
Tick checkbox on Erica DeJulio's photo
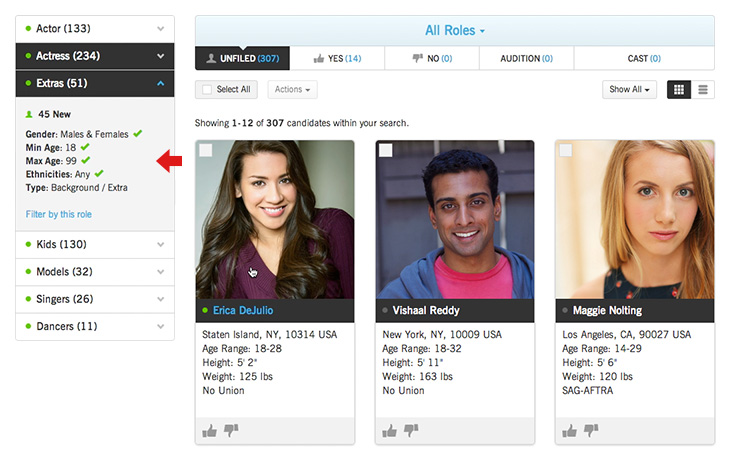(x=206, y=151)
